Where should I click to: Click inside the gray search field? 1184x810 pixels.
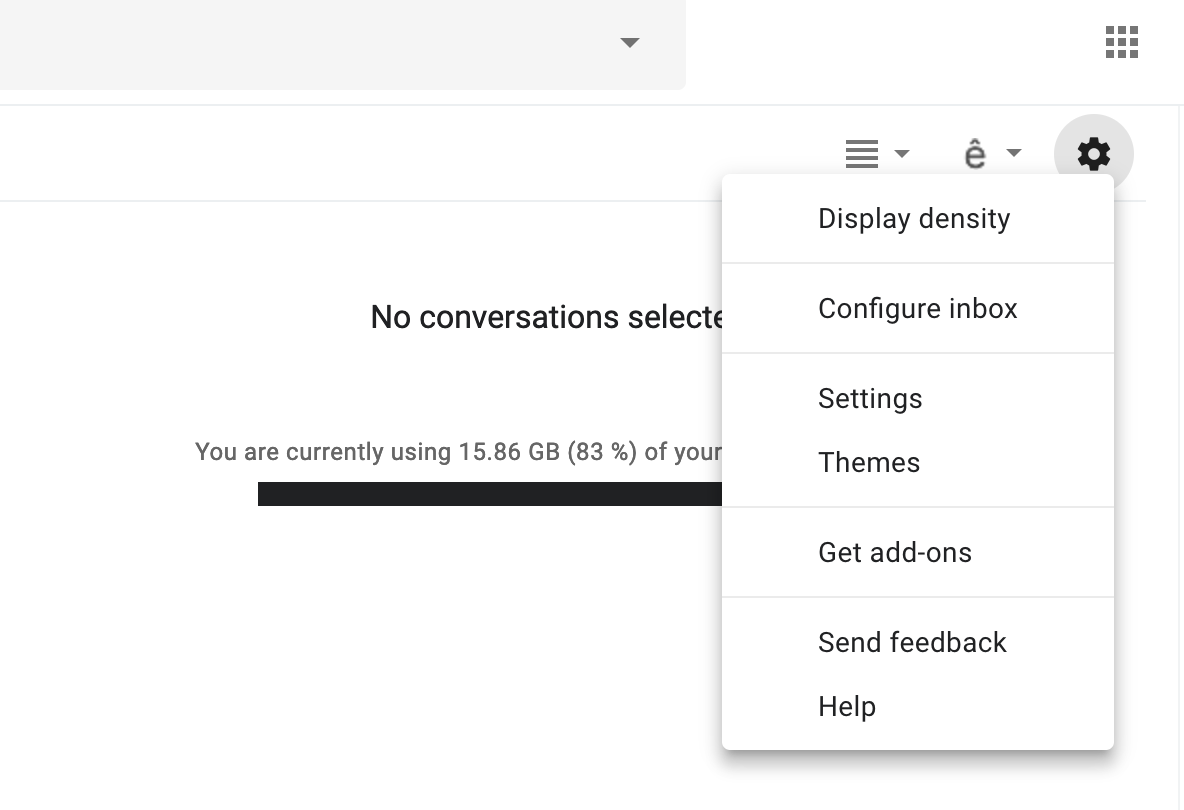click(x=300, y=43)
